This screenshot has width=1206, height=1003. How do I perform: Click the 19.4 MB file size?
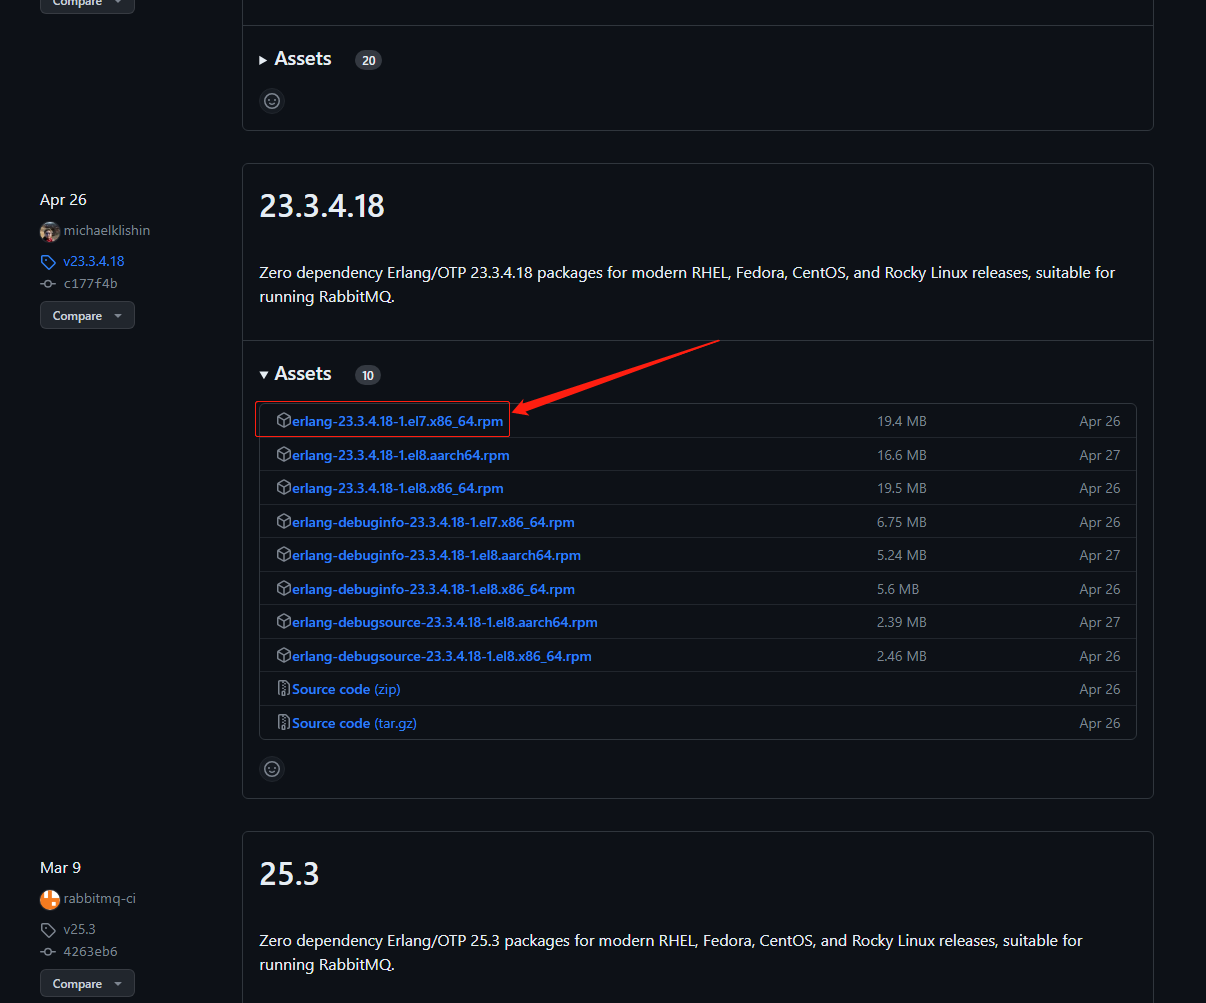pos(902,421)
